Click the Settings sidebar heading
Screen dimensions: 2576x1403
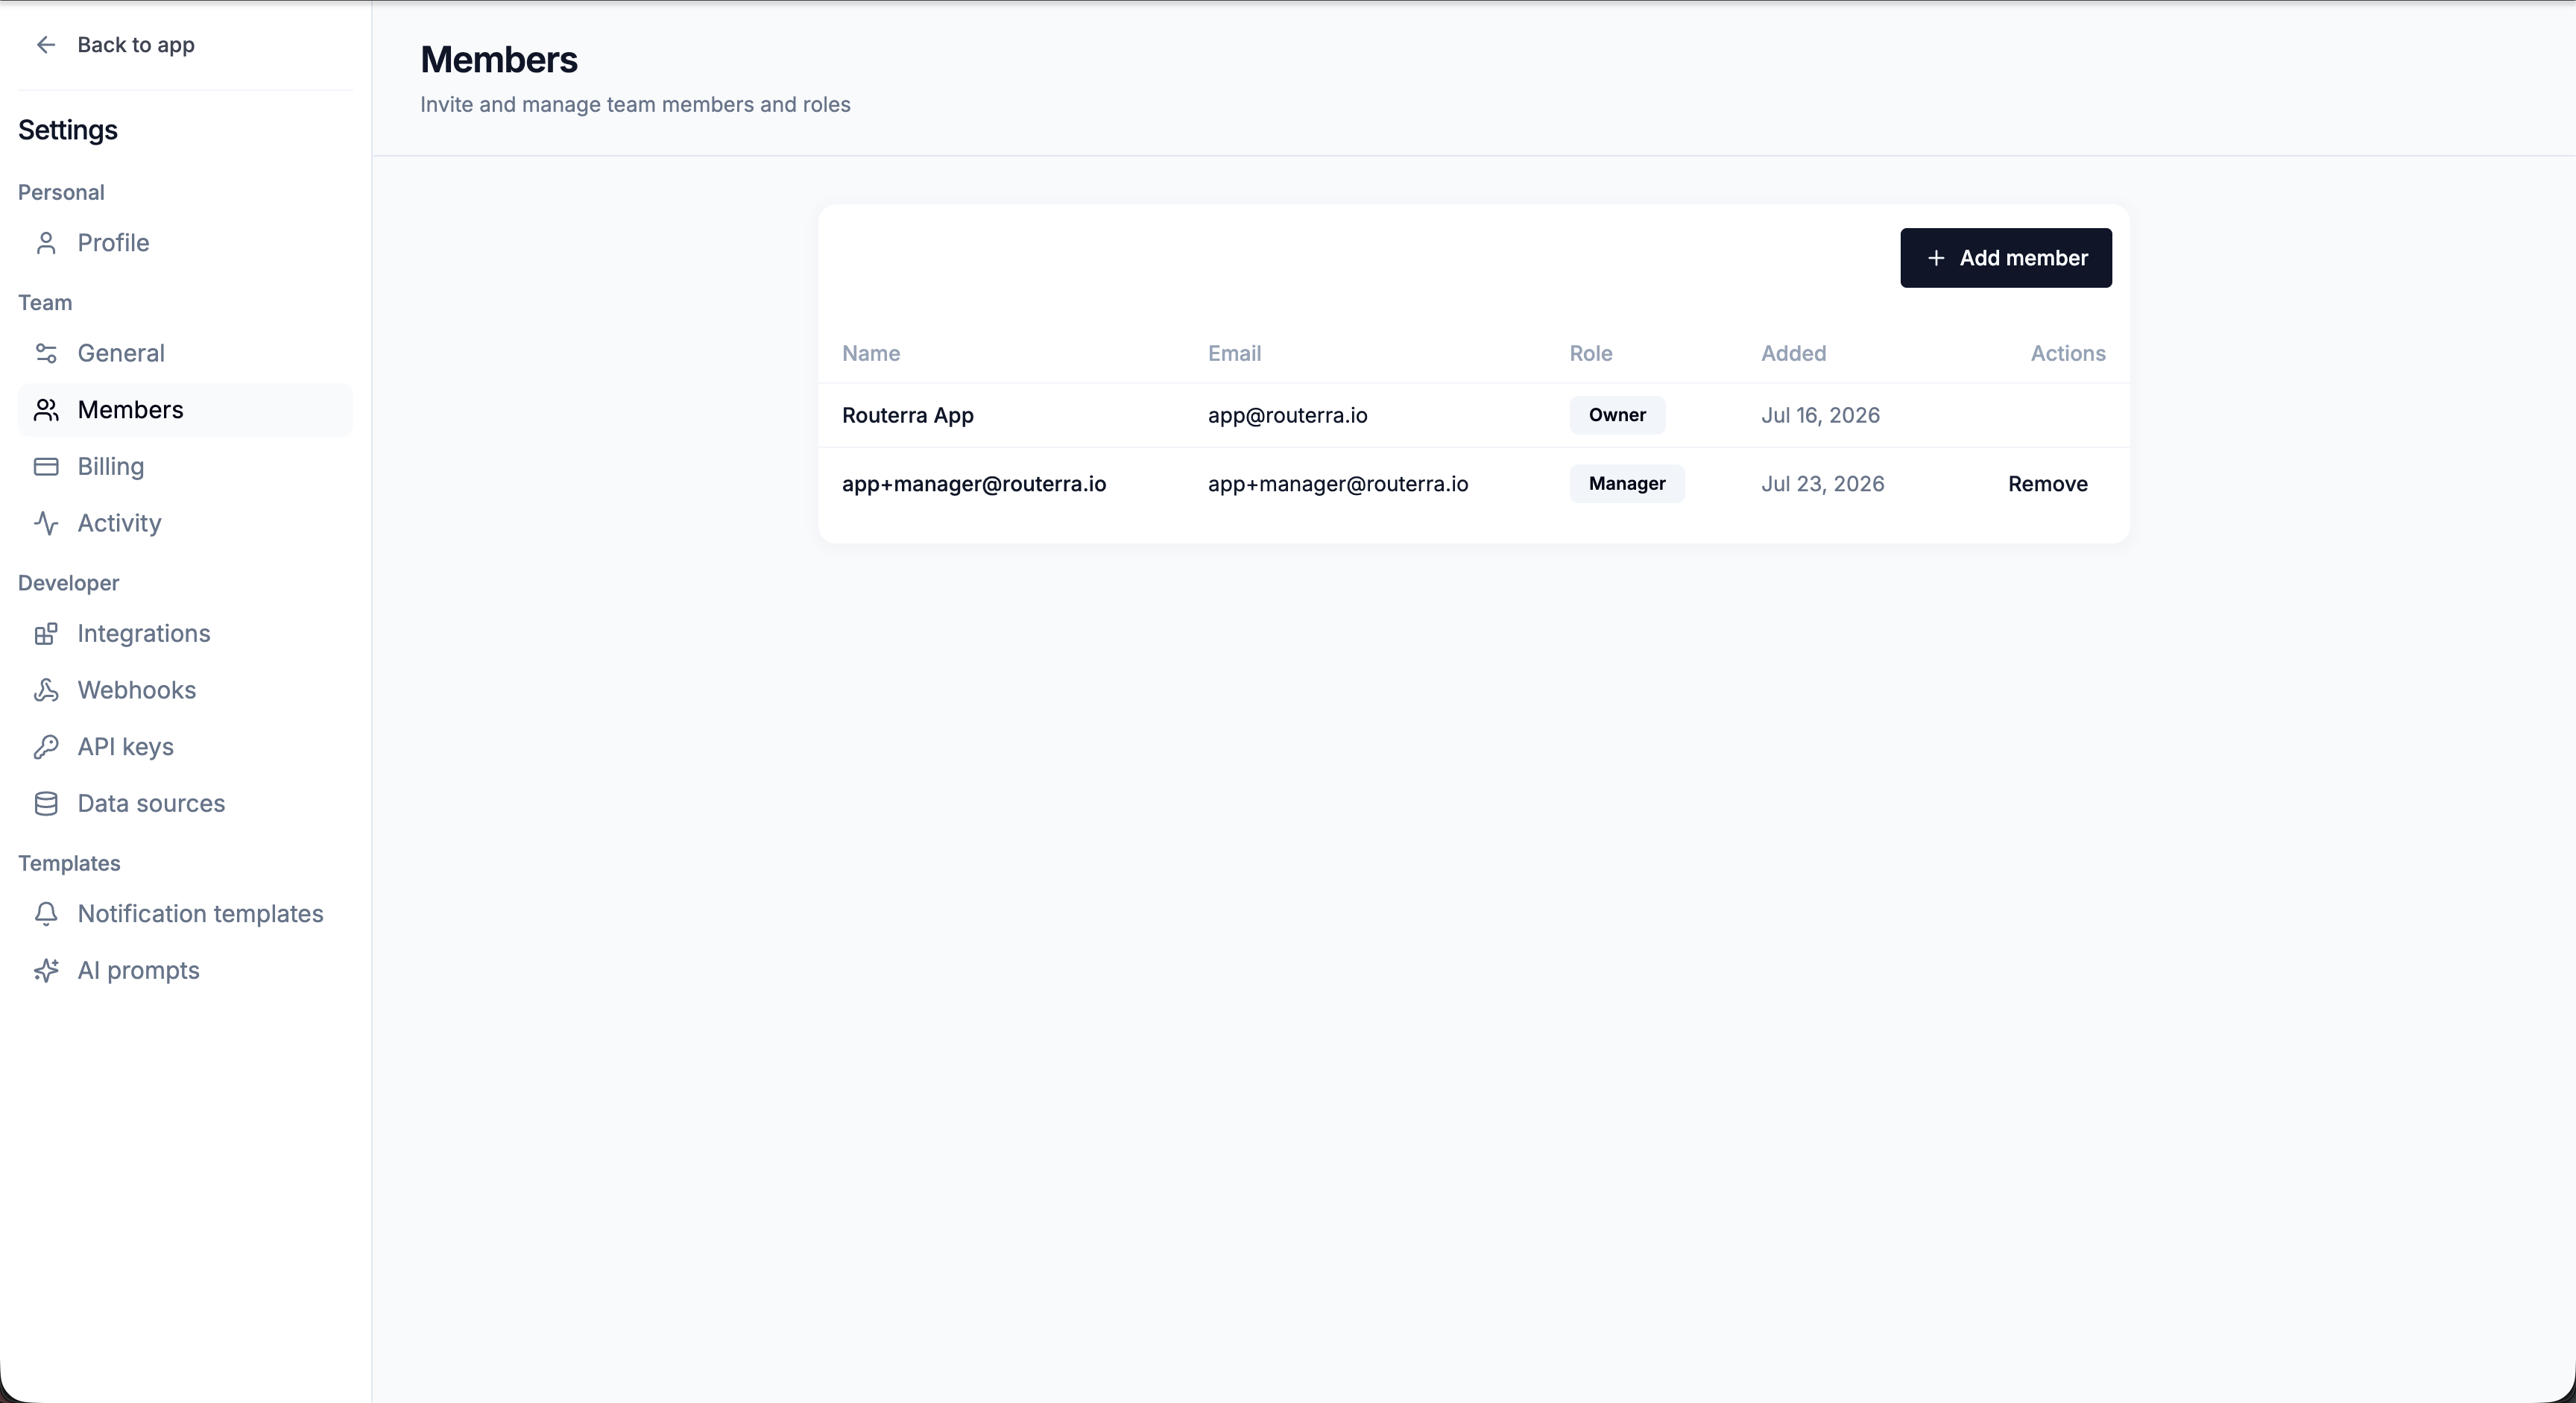[68, 130]
